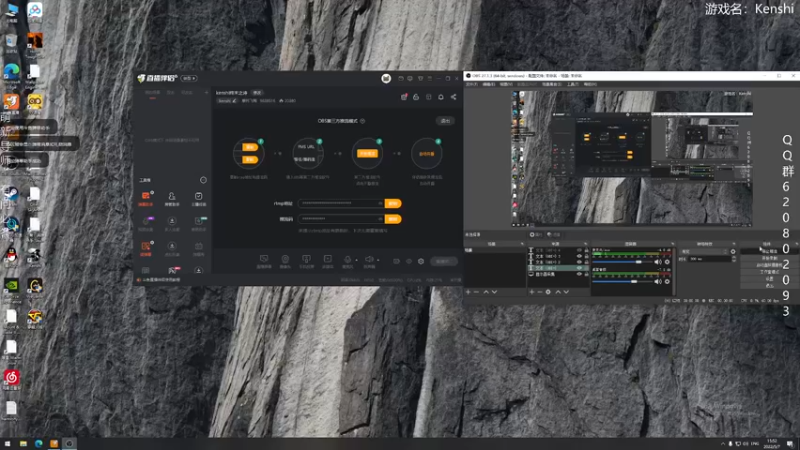Click the exit button for OBS mode

pyautogui.click(x=445, y=121)
